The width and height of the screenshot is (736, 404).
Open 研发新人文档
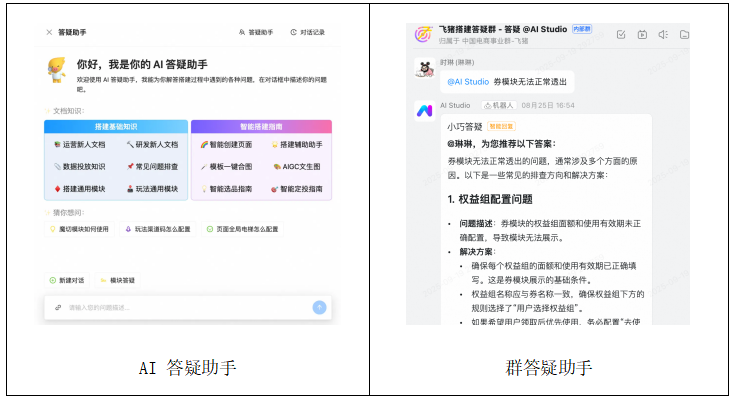click(x=152, y=145)
